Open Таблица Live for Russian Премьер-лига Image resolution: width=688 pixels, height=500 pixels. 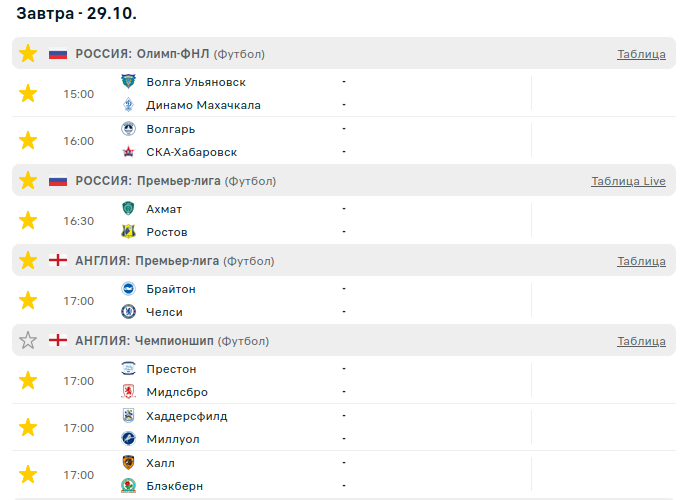628,181
